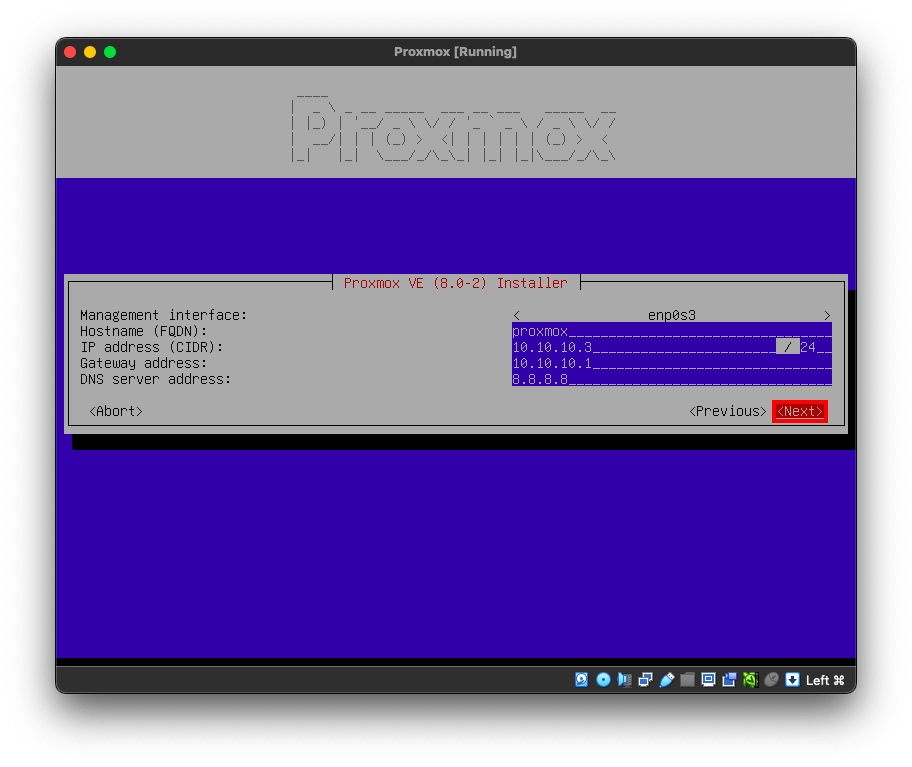Image resolution: width=912 pixels, height=767 pixels.
Task: Click the audio status icon
Action: (624, 679)
